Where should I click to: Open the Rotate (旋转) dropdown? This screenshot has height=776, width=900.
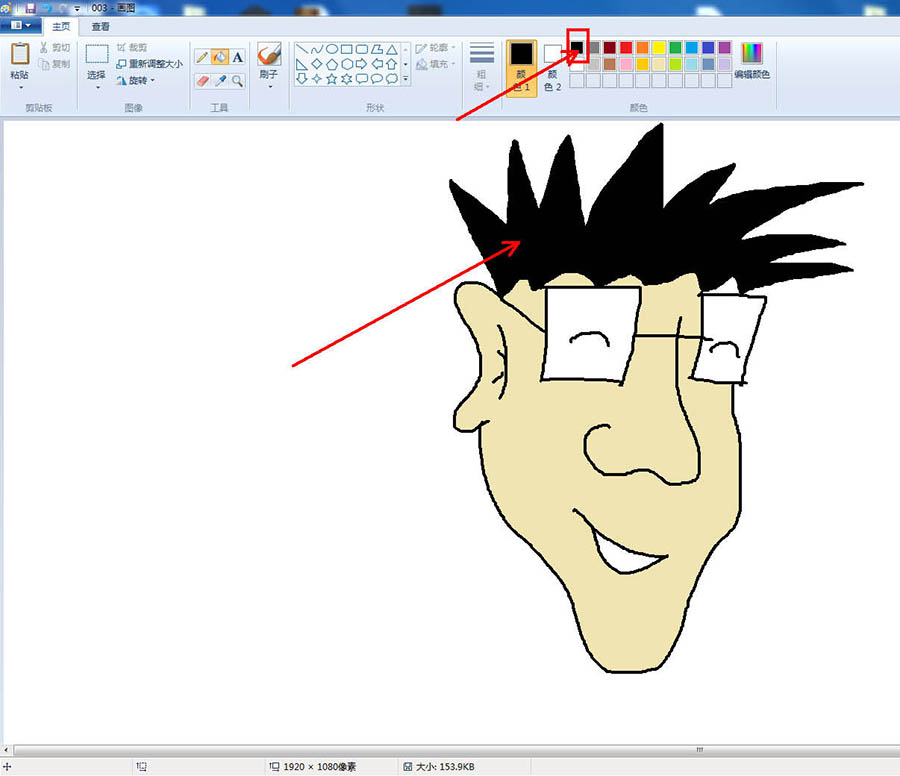click(135, 81)
